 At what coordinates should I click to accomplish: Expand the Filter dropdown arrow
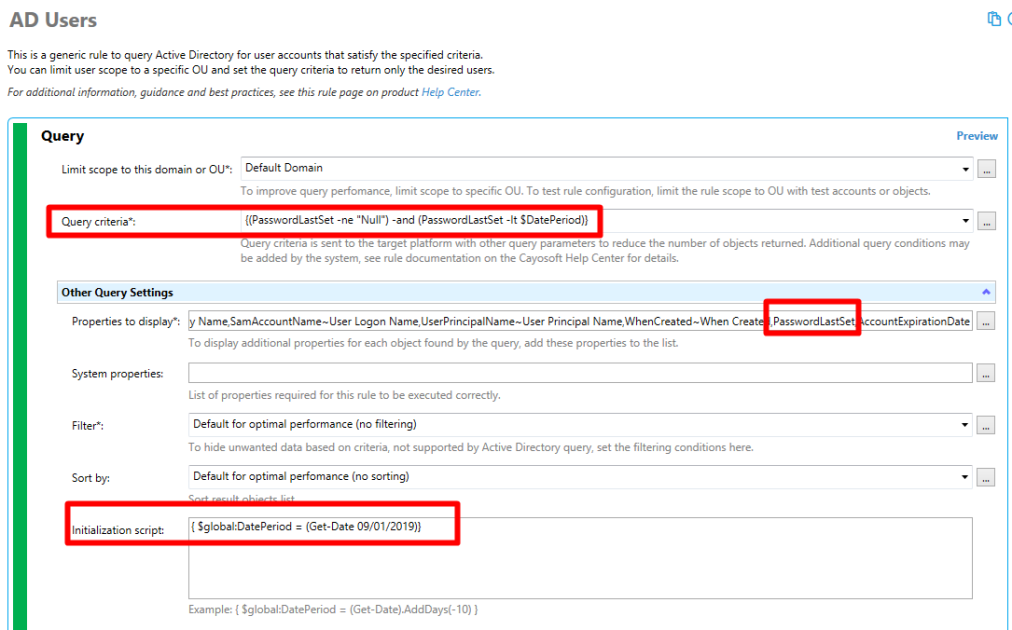964,425
